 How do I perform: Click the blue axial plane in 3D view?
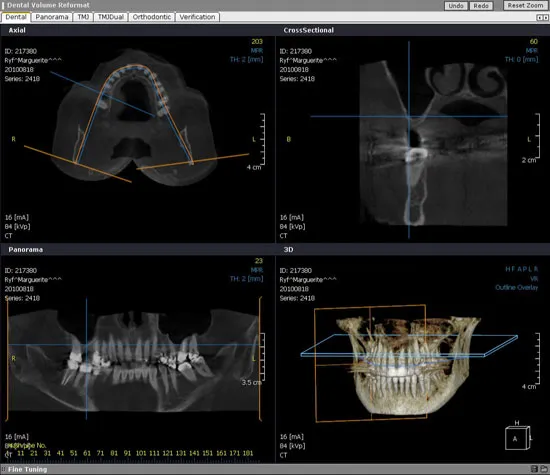coord(409,346)
